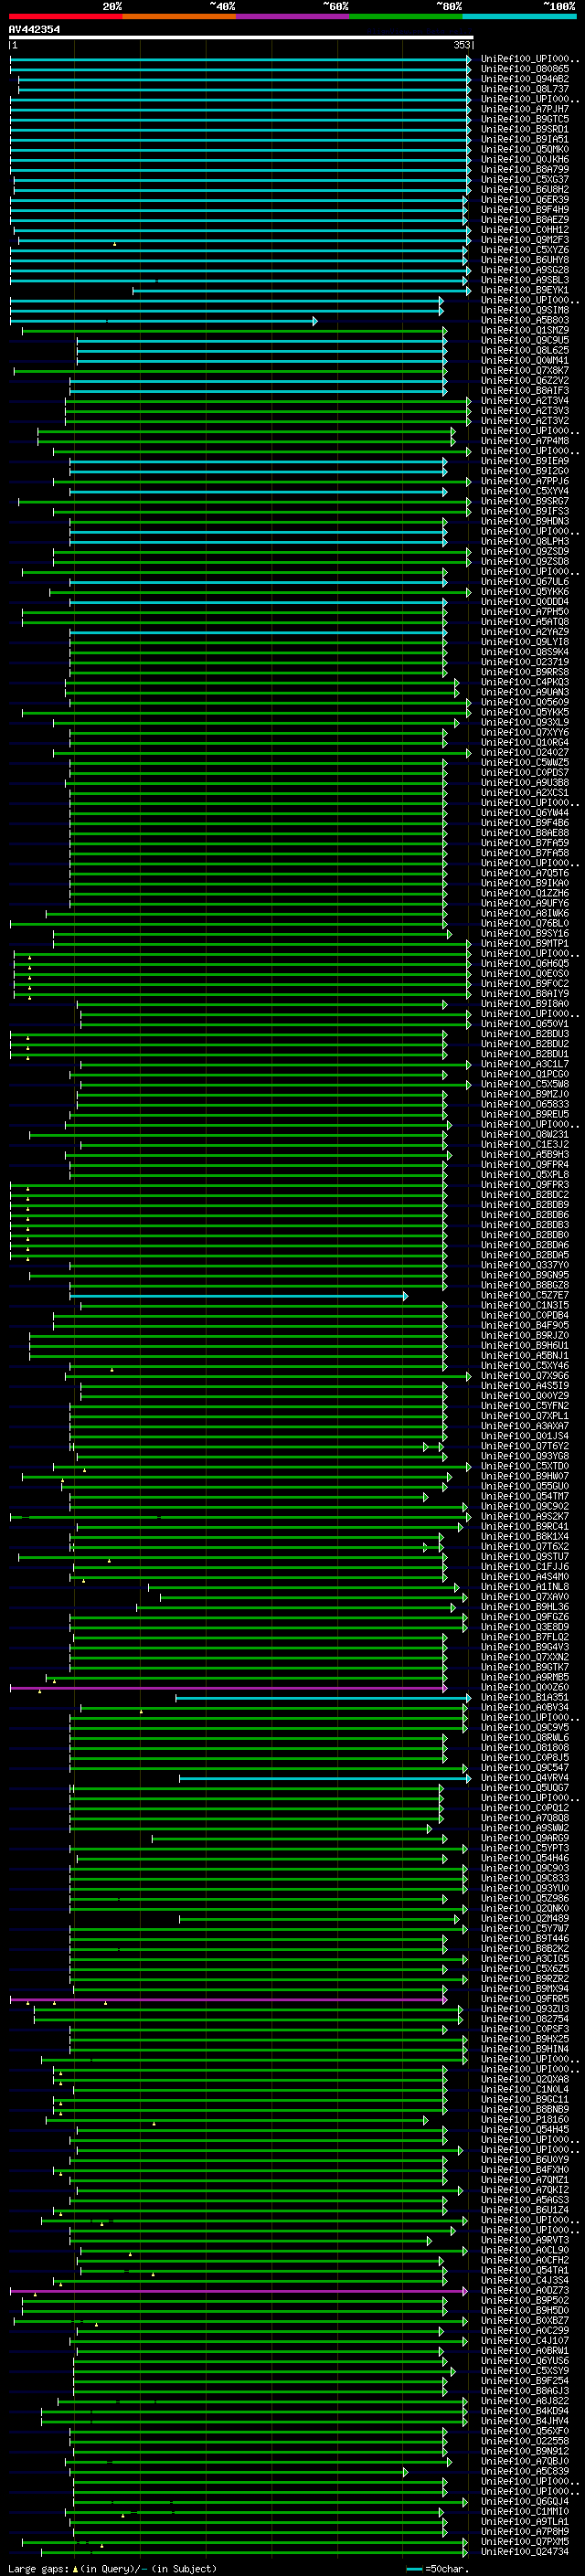Image resolution: width=585 pixels, height=2576 pixels.
Task: Click the query end position 353 label
Action: 461,45
